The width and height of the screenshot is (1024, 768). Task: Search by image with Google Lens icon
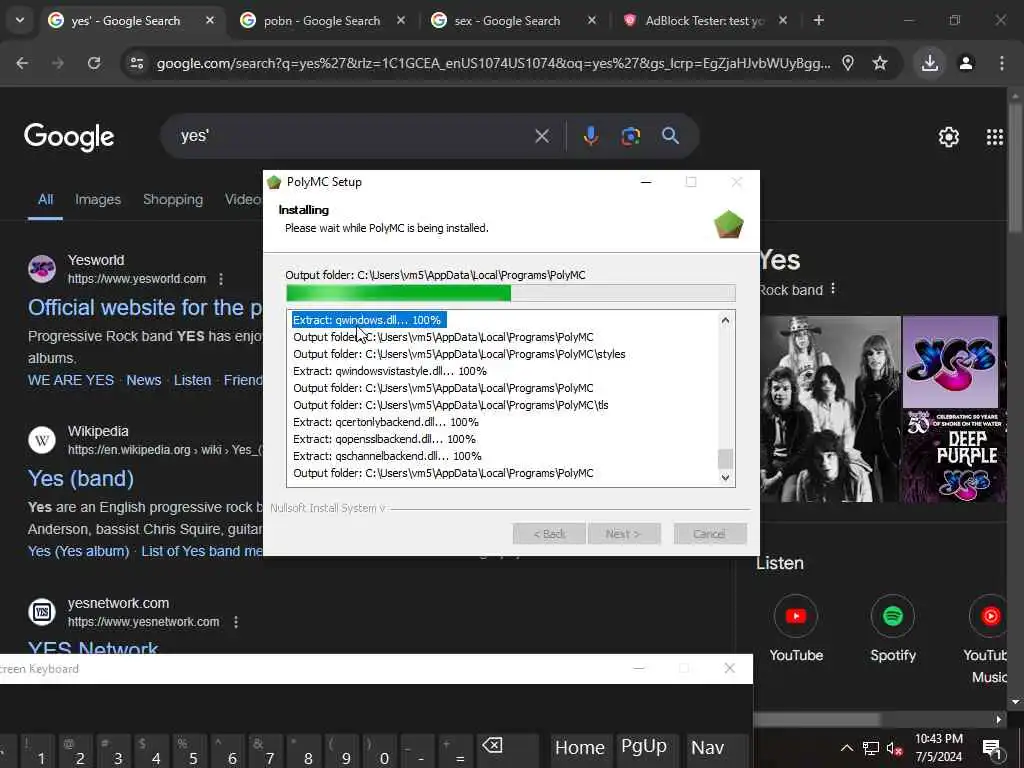[x=630, y=136]
